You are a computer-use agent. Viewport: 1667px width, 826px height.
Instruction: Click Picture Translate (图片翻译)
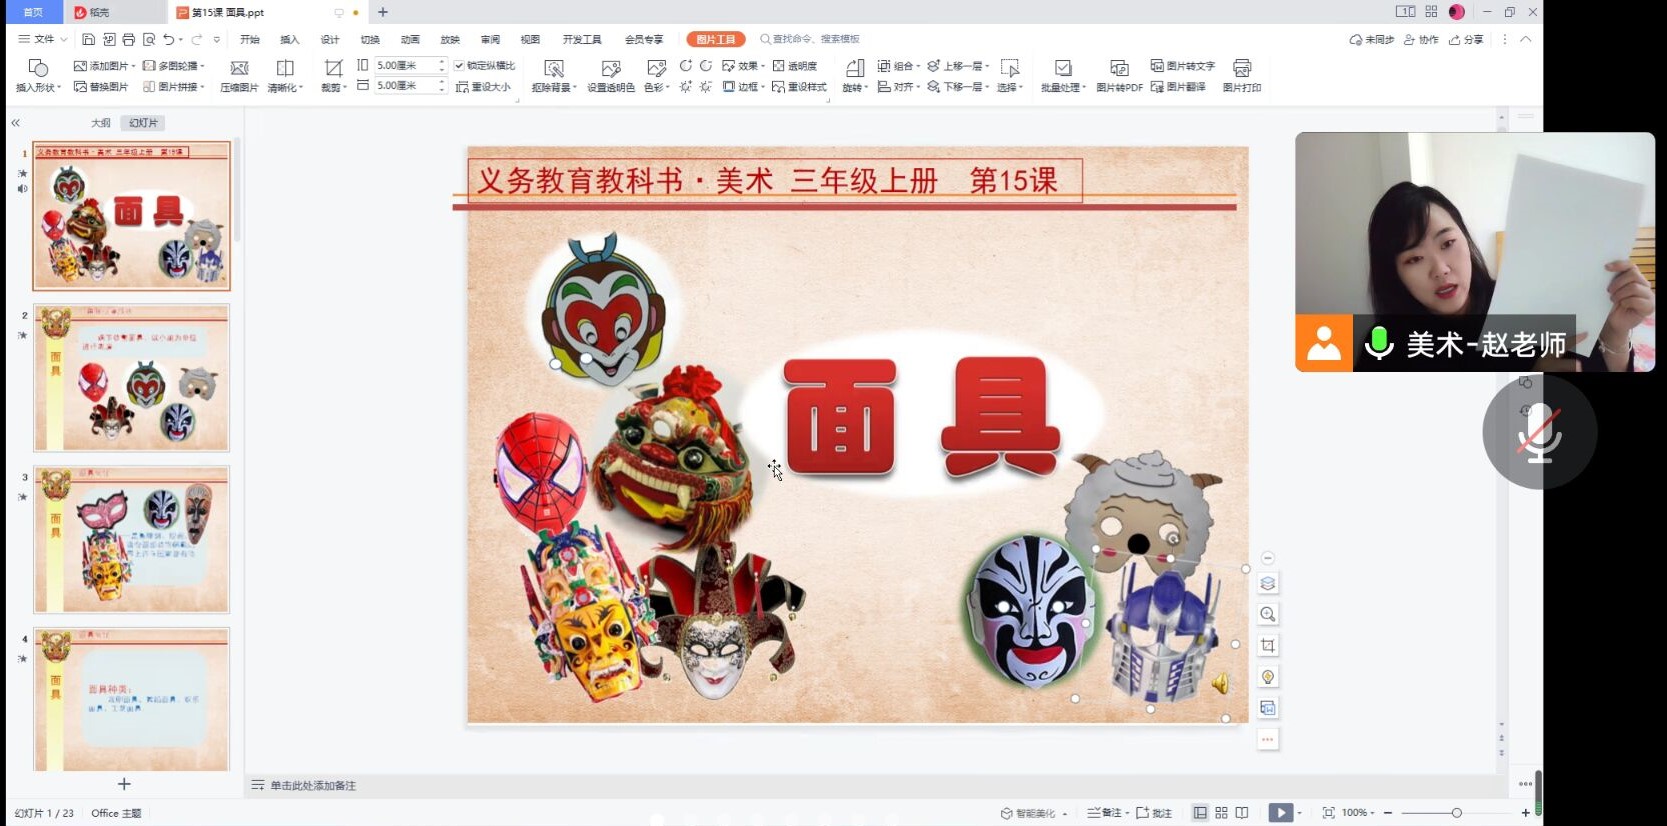coord(1179,87)
